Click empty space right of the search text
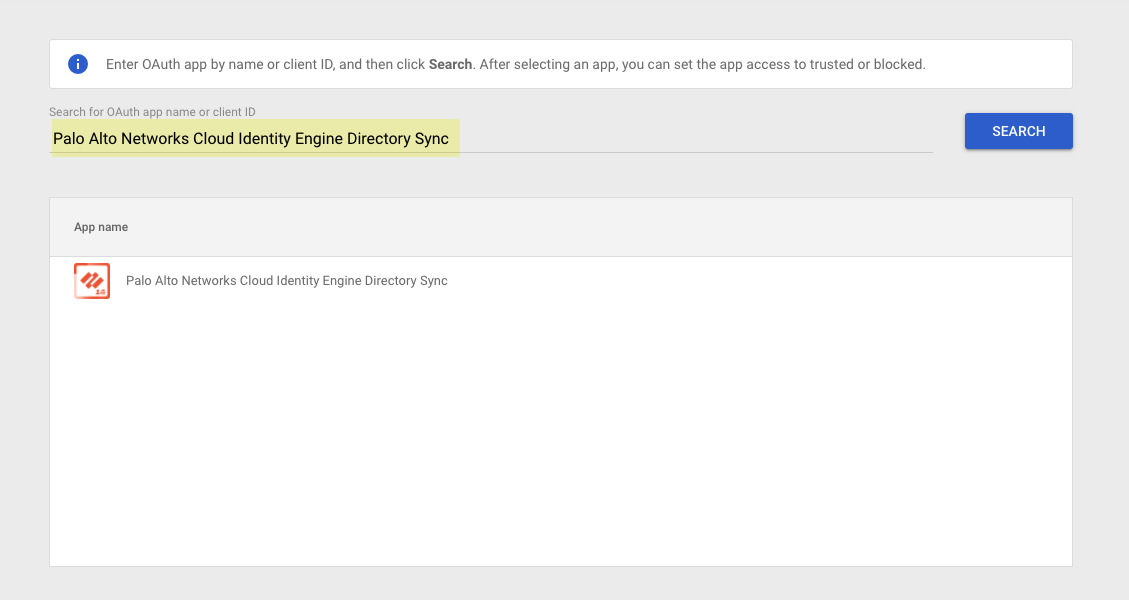Image resolution: width=1129 pixels, height=600 pixels. coord(700,139)
